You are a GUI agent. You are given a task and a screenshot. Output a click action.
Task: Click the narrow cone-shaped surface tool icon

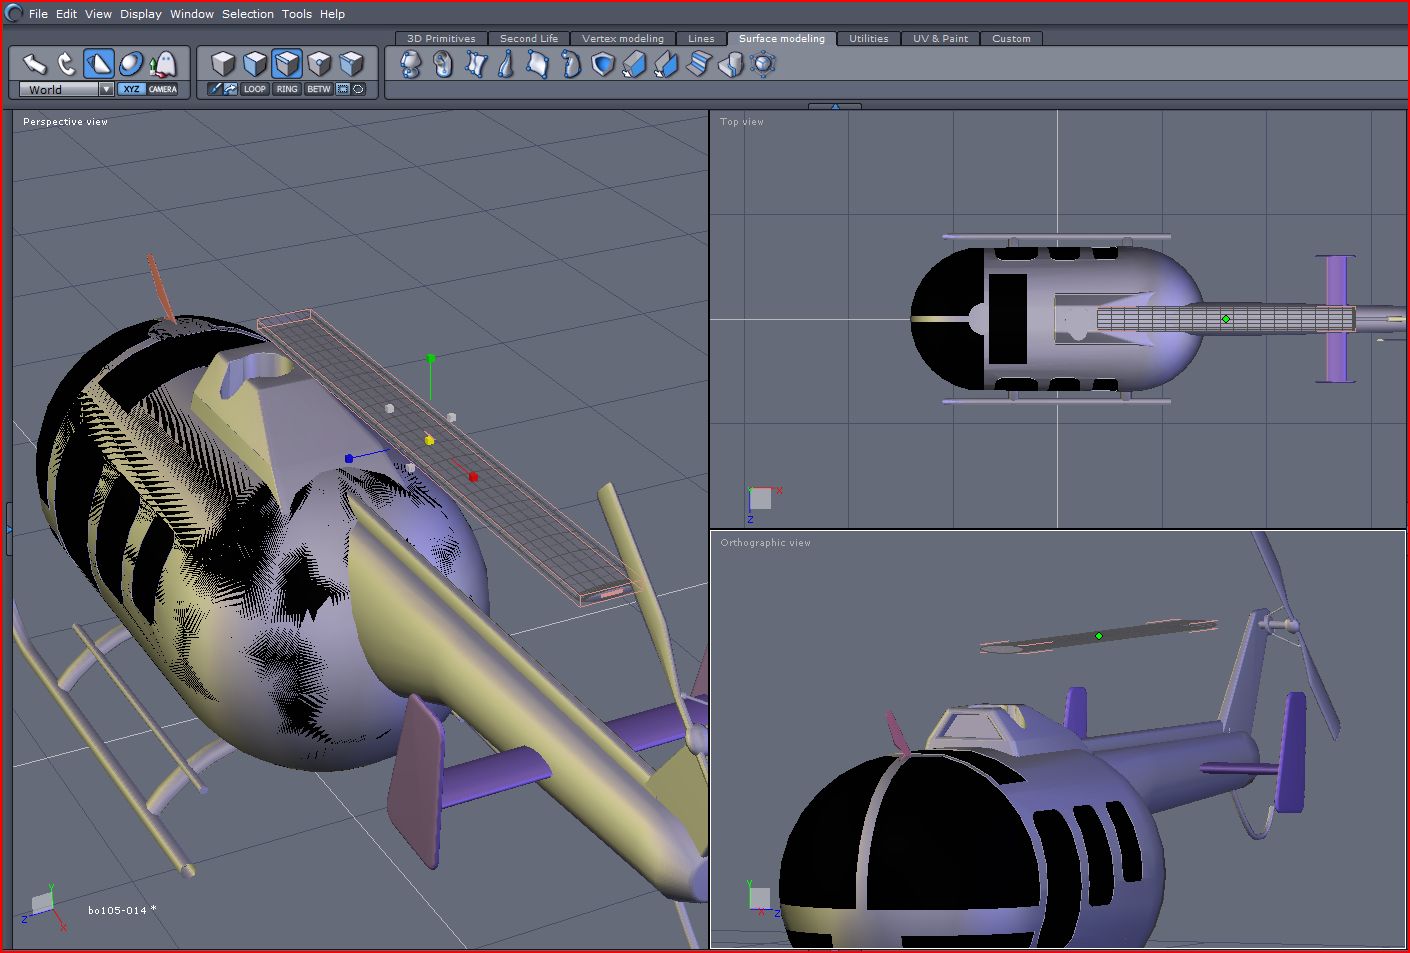[x=506, y=65]
